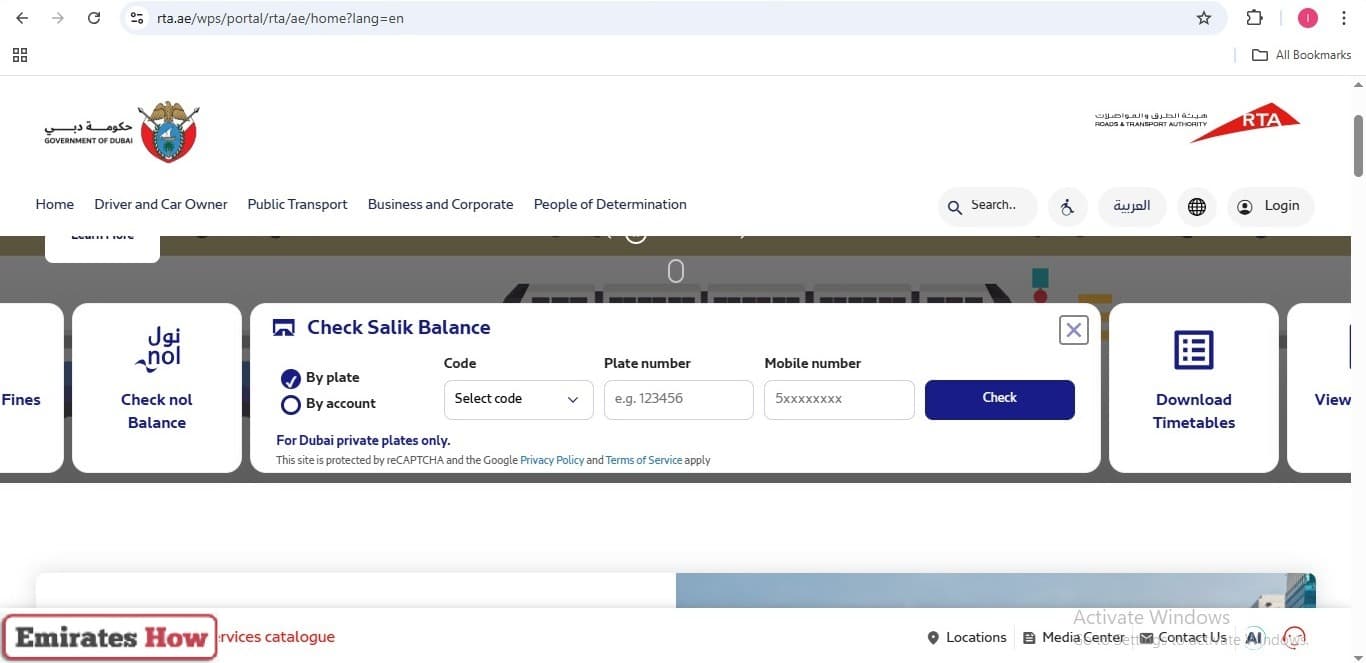Open the services catalogue link
This screenshot has height=663, width=1366.
coord(275,637)
